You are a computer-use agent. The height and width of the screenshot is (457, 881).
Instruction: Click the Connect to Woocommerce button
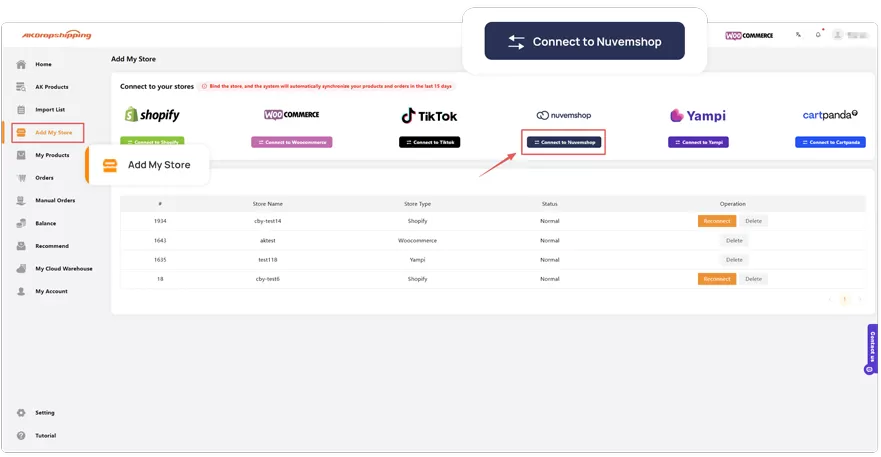point(291,142)
